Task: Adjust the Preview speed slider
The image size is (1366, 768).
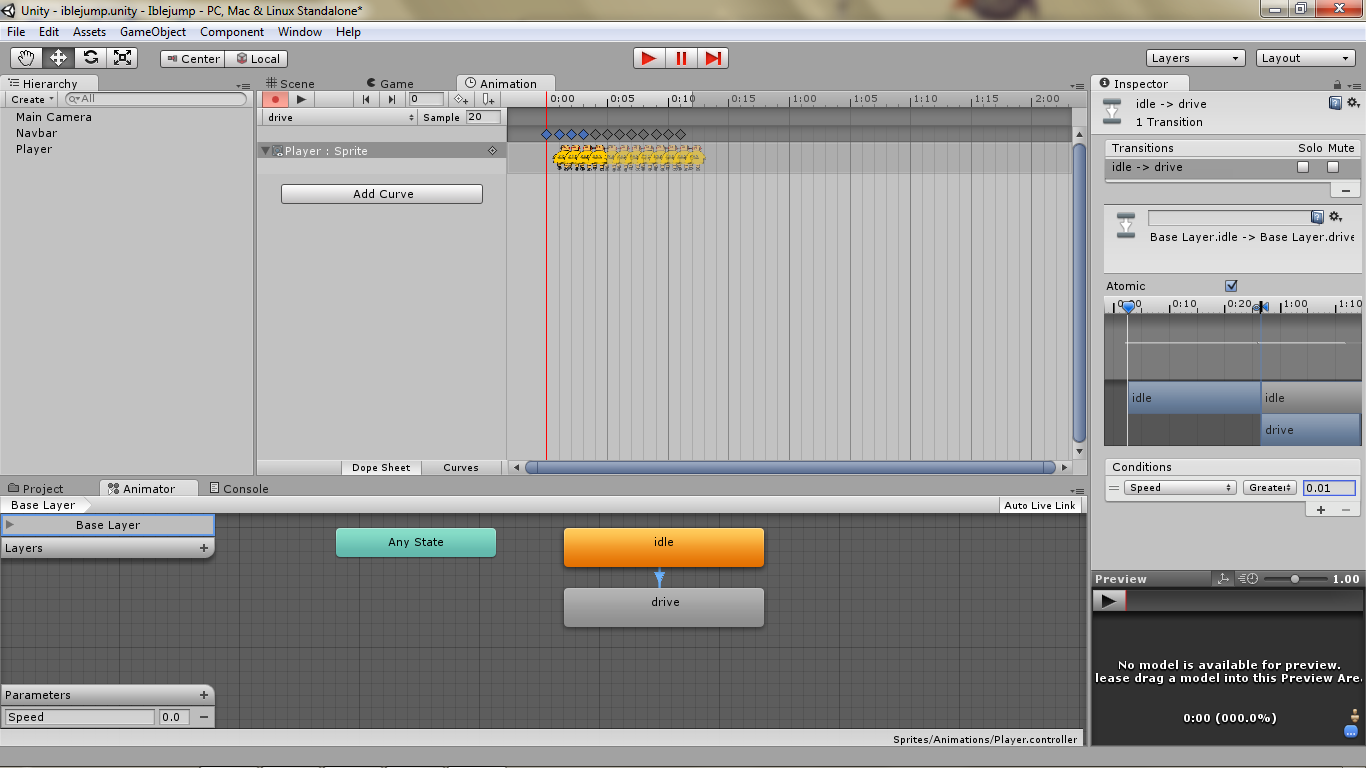Action: (x=1295, y=579)
